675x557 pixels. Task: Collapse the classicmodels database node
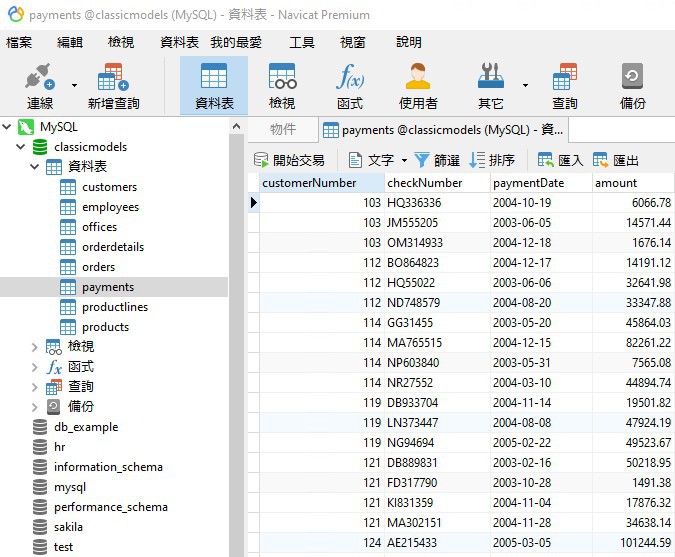(x=21, y=147)
